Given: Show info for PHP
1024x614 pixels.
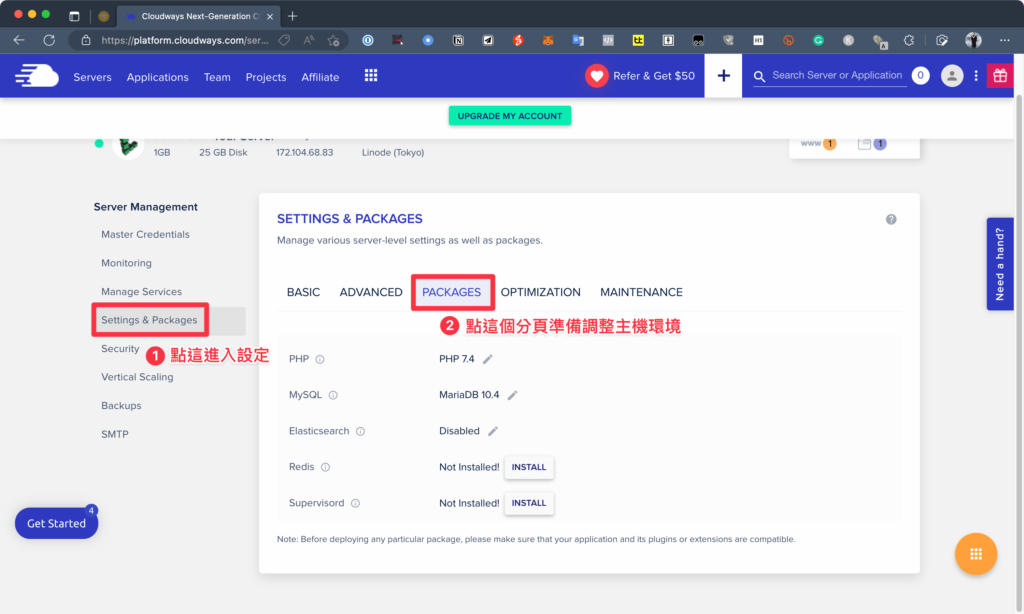Looking at the screenshot, I should tap(320, 359).
